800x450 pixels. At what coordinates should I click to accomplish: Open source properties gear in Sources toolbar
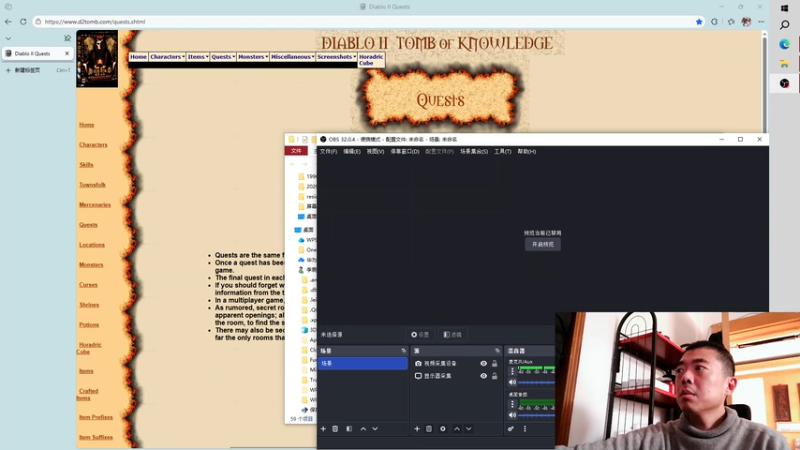443,429
